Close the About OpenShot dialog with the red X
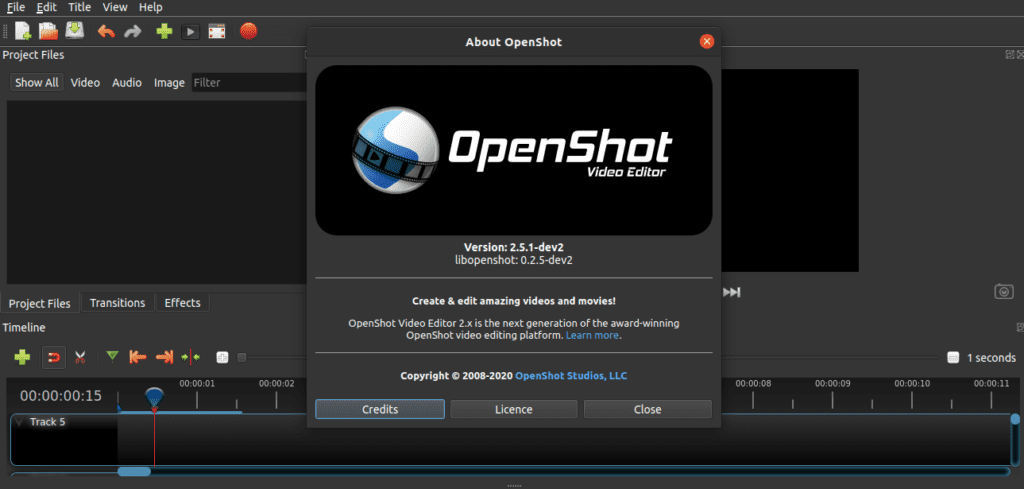The width and height of the screenshot is (1024, 489). pos(707,42)
